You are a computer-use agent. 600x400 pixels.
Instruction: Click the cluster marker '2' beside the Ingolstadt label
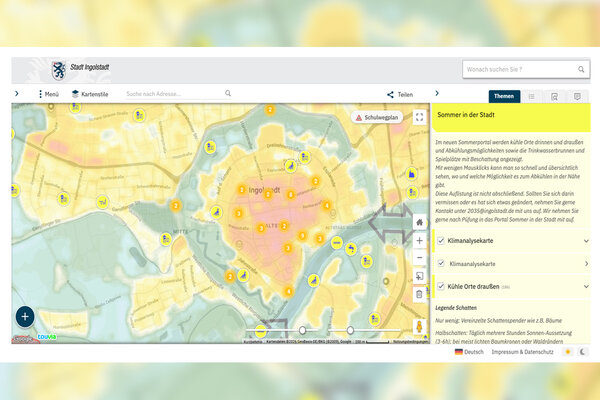tap(241, 189)
